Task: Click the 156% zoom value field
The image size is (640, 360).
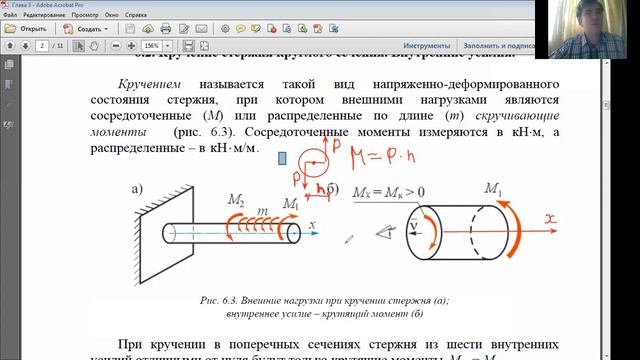Action: (x=152, y=46)
